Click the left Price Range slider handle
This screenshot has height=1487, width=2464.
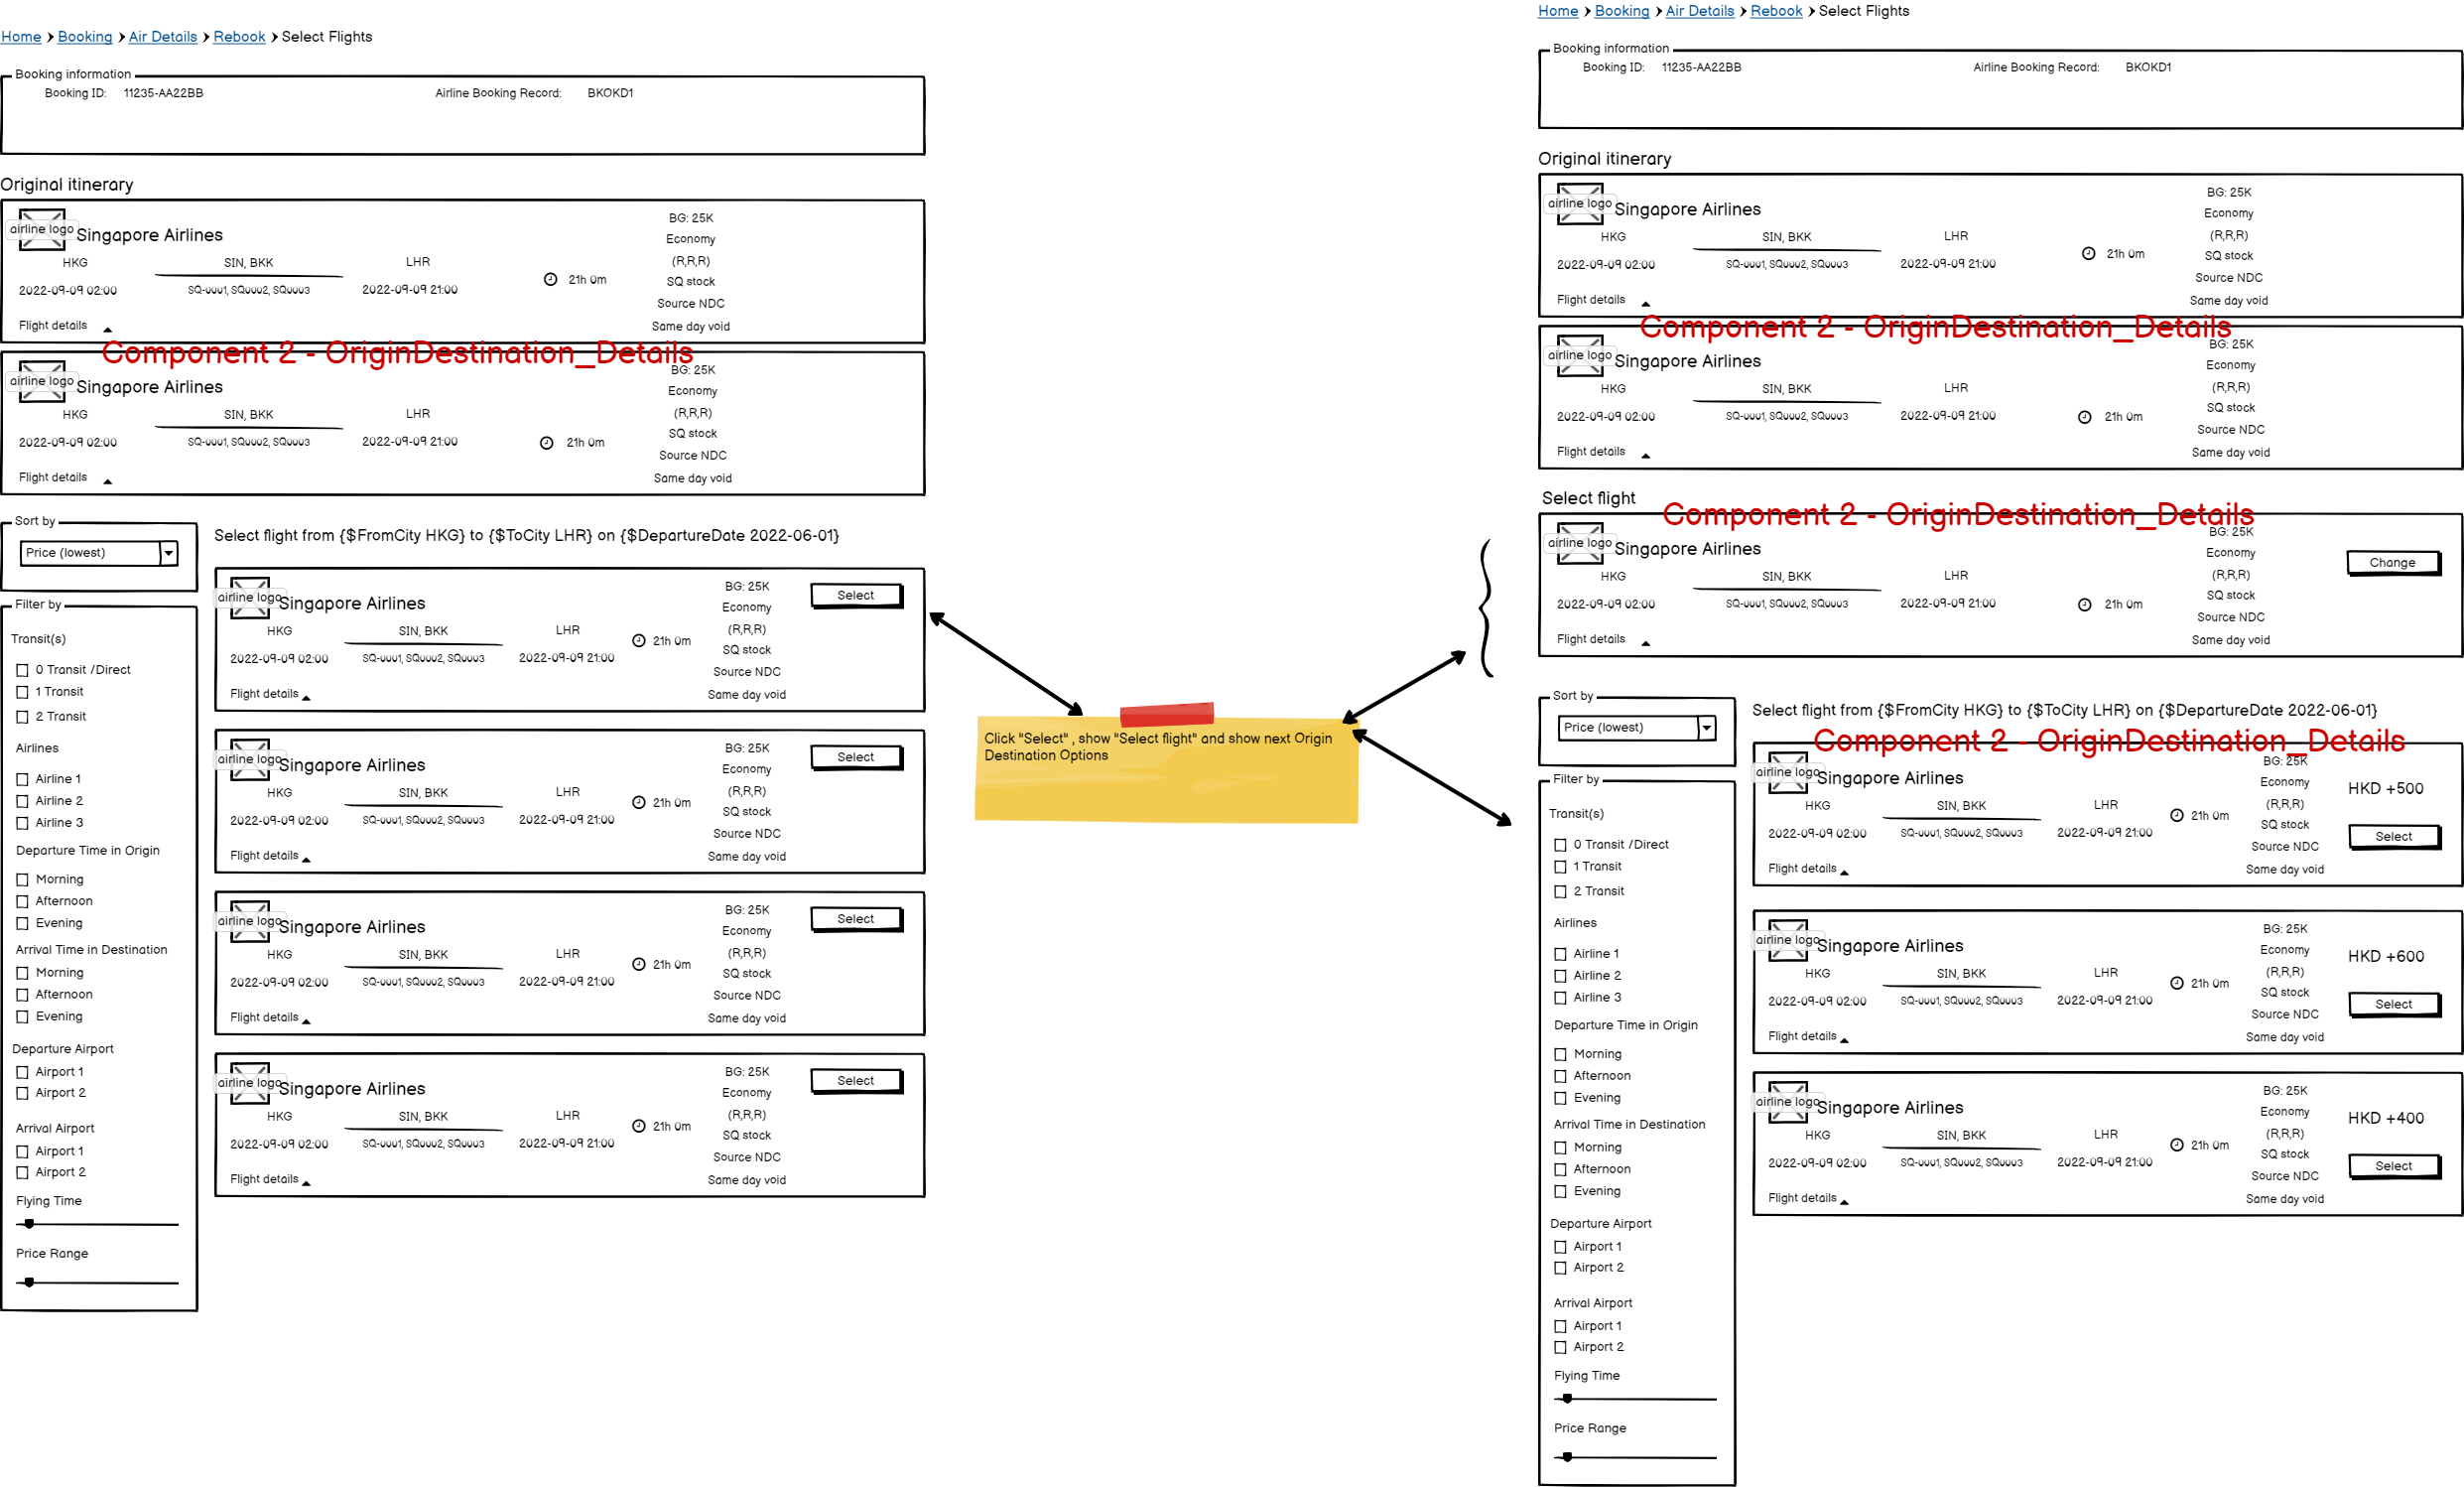click(30, 1282)
